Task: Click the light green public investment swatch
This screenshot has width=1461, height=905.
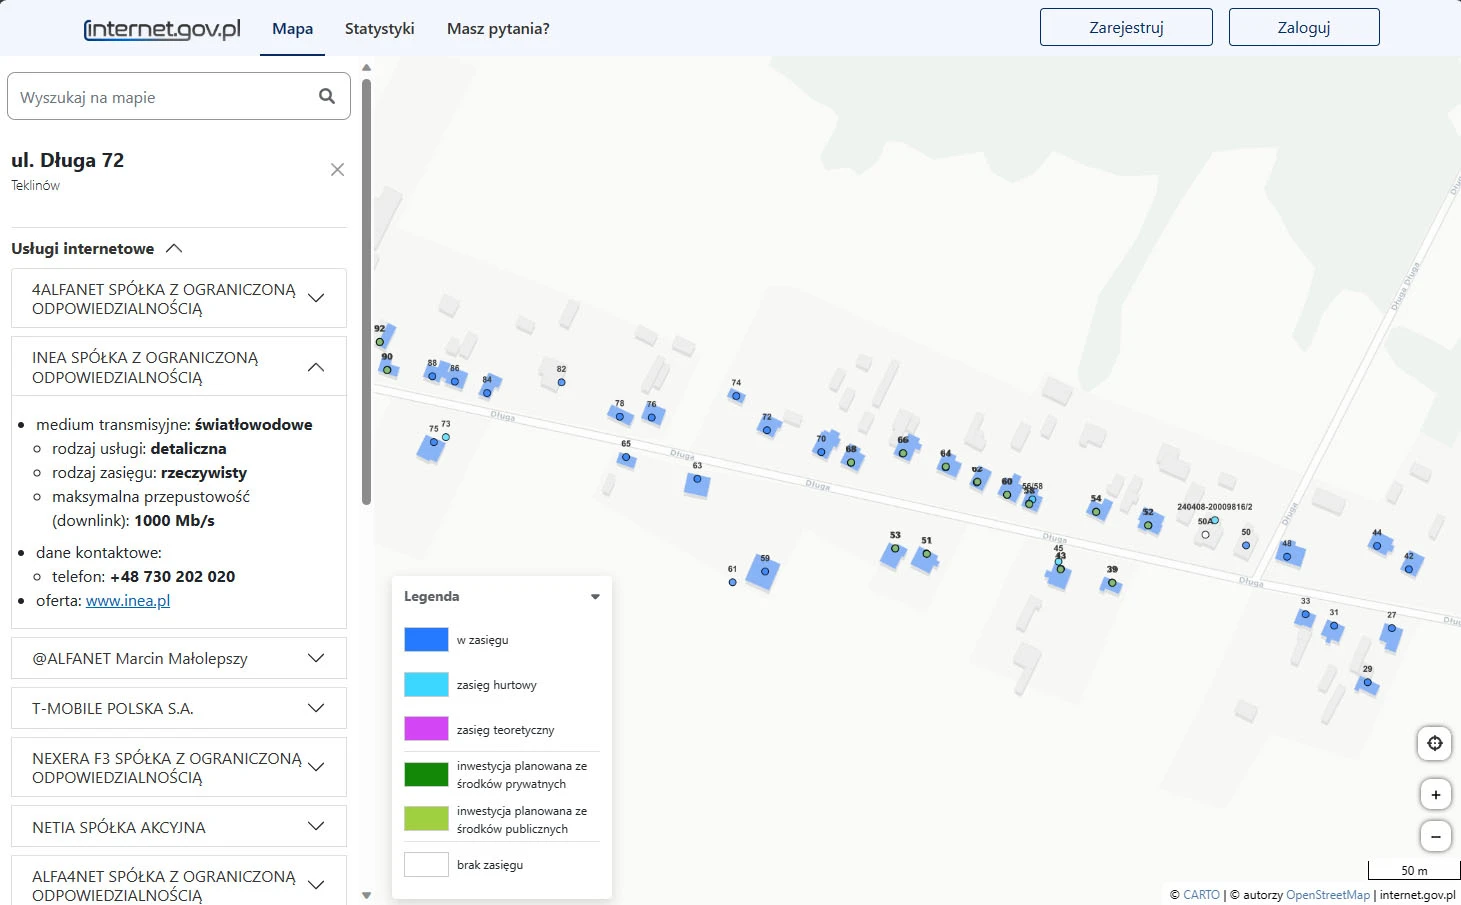Action: 426,819
